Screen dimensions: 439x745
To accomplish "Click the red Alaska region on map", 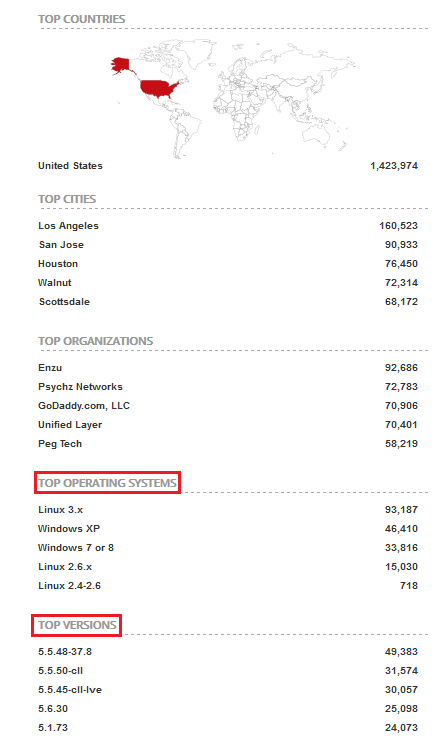I will coord(121,66).
